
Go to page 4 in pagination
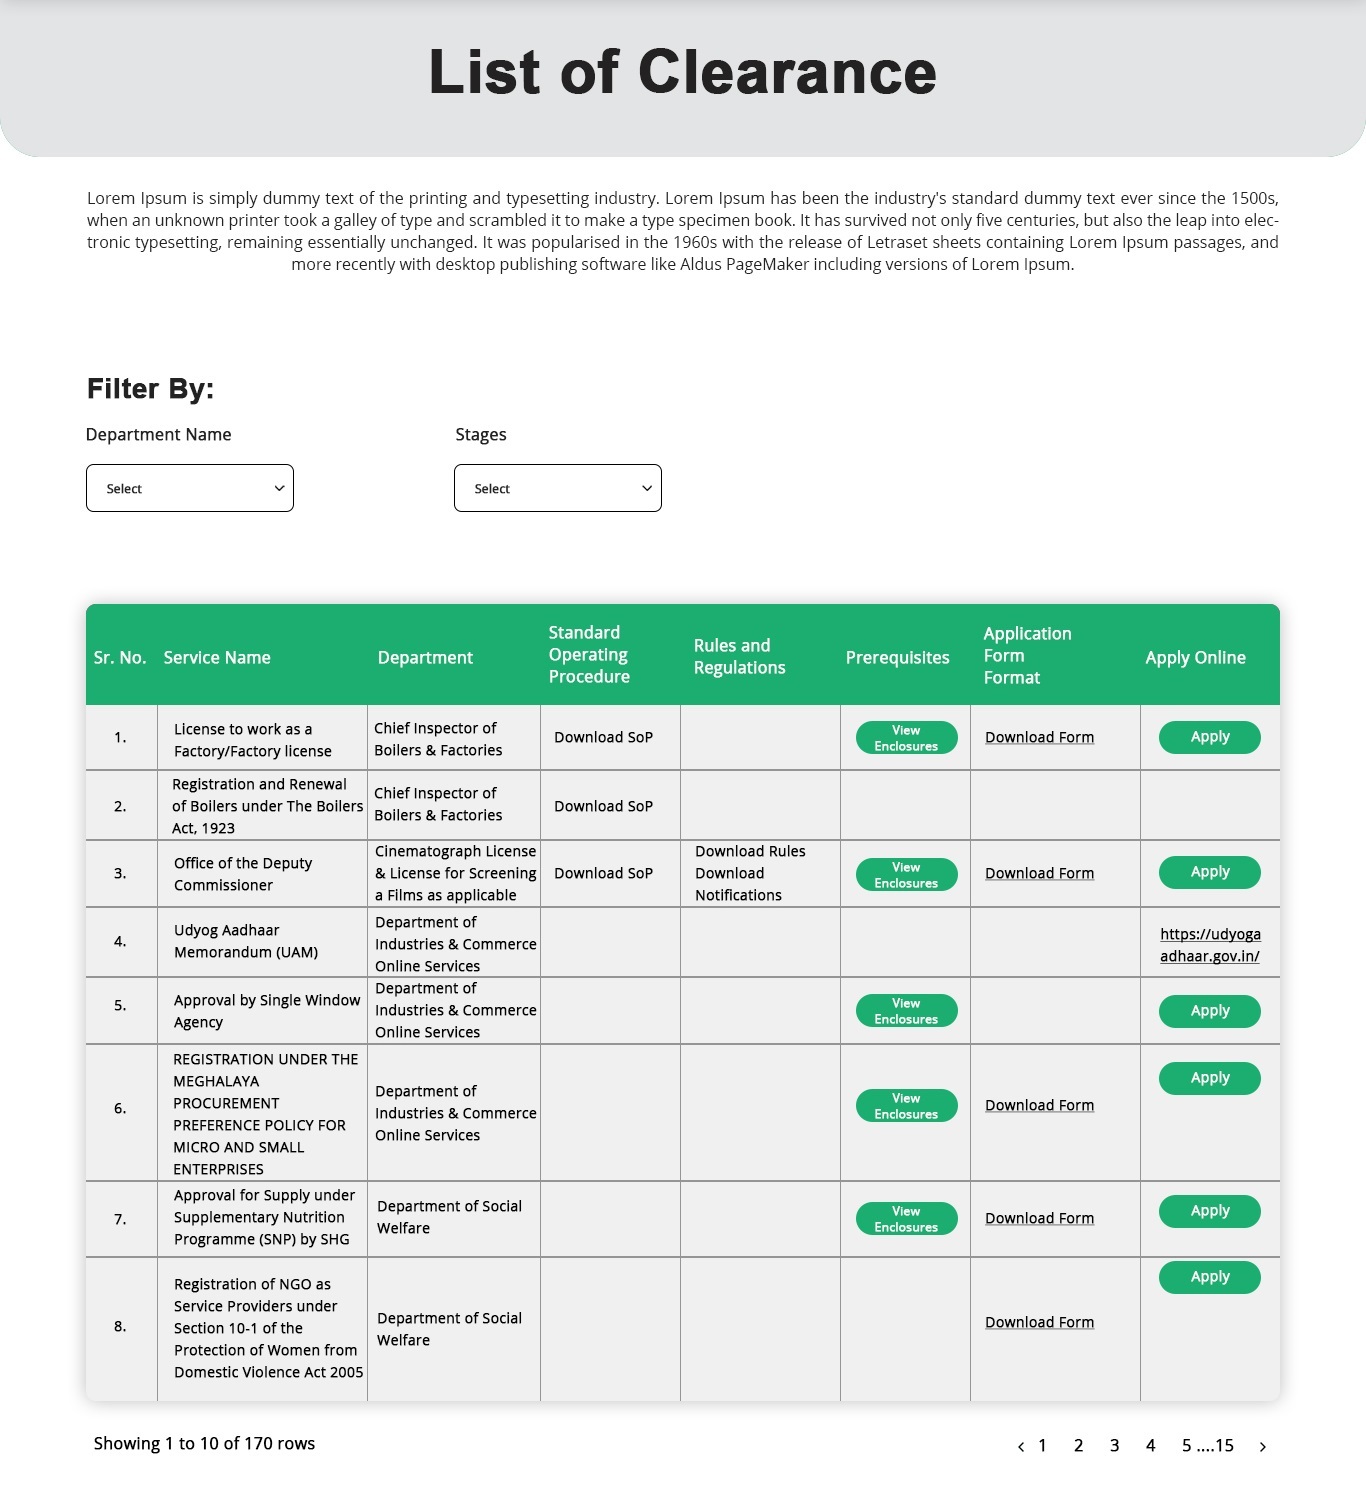(x=1150, y=1446)
